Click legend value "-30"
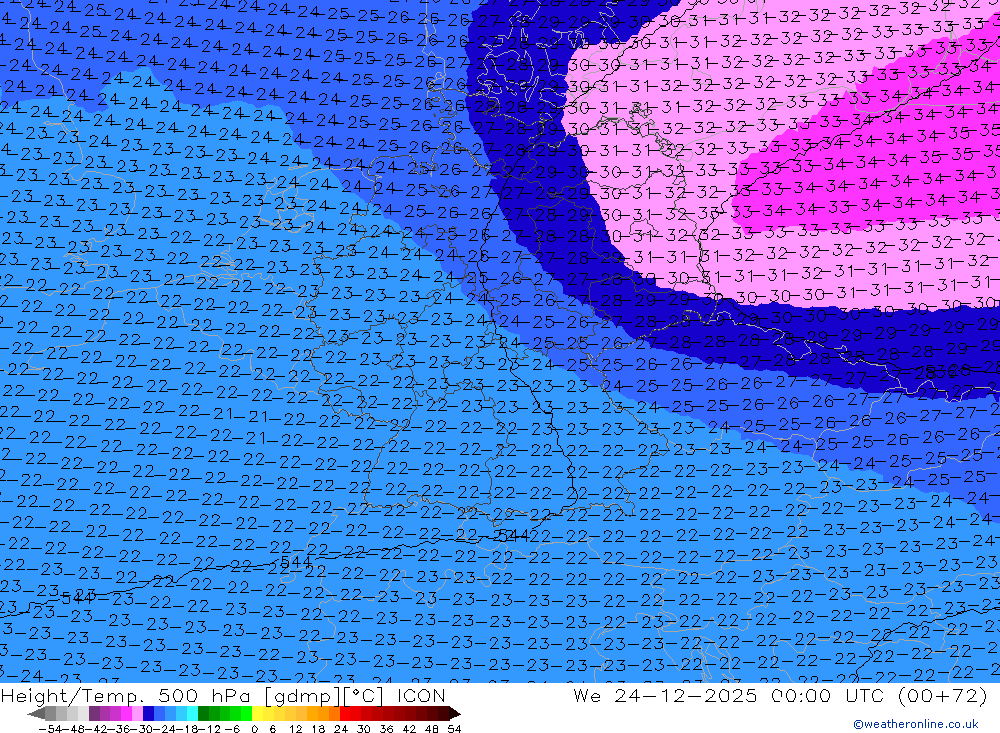This screenshot has height=733, width=1000. coord(143,729)
